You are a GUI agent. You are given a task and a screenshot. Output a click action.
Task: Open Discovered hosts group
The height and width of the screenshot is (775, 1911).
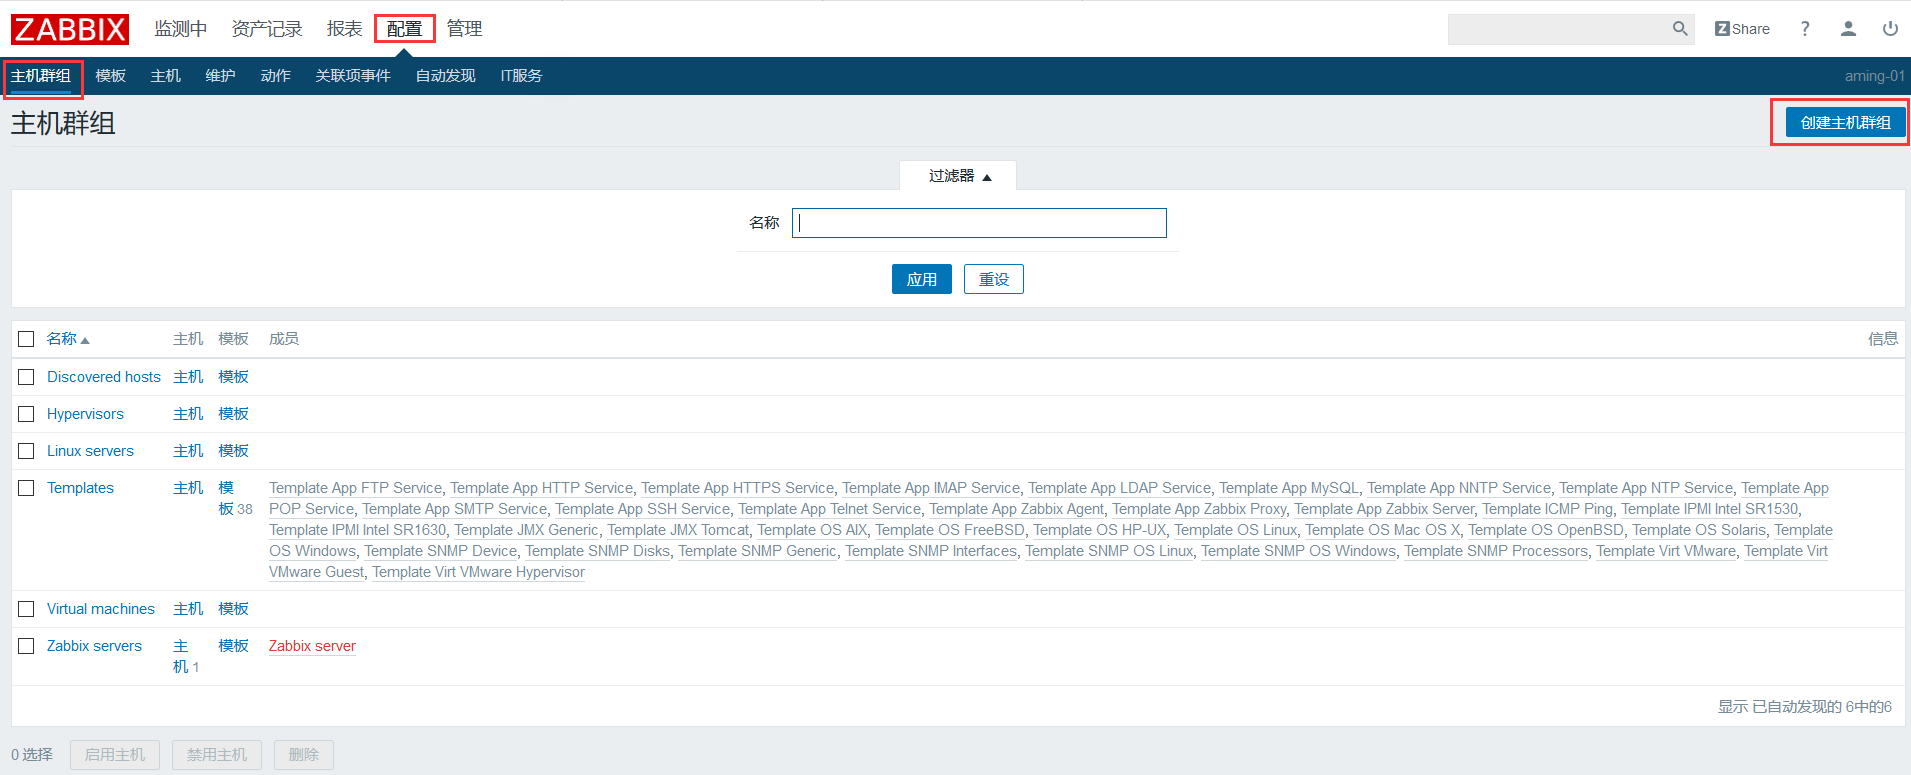click(104, 377)
